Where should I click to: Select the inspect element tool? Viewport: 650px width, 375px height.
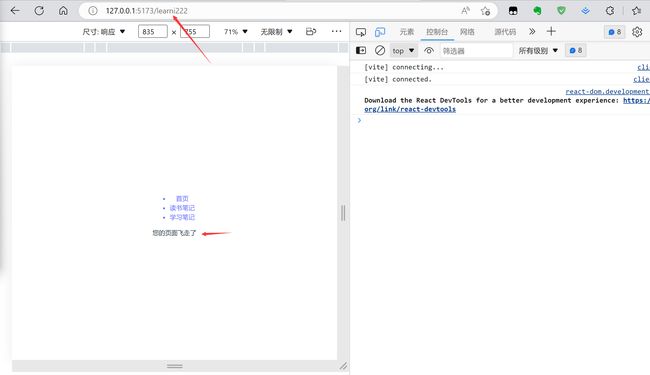coord(361,32)
